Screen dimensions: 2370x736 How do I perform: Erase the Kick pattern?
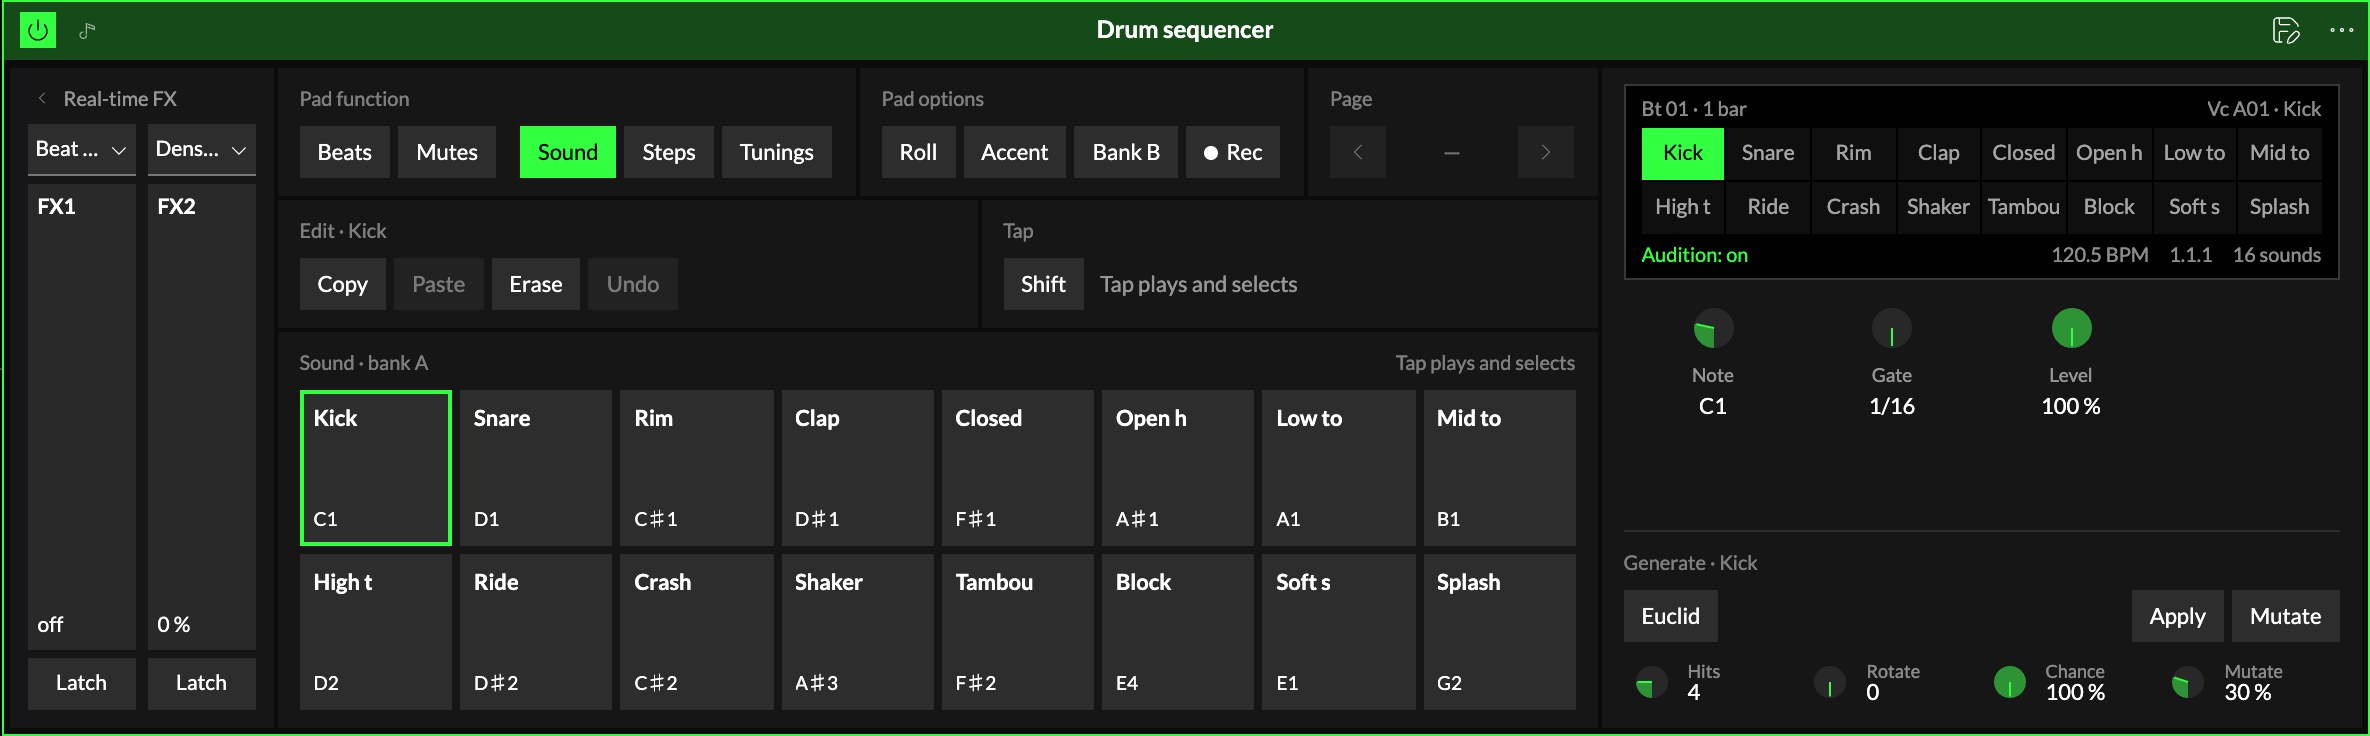pos(535,284)
